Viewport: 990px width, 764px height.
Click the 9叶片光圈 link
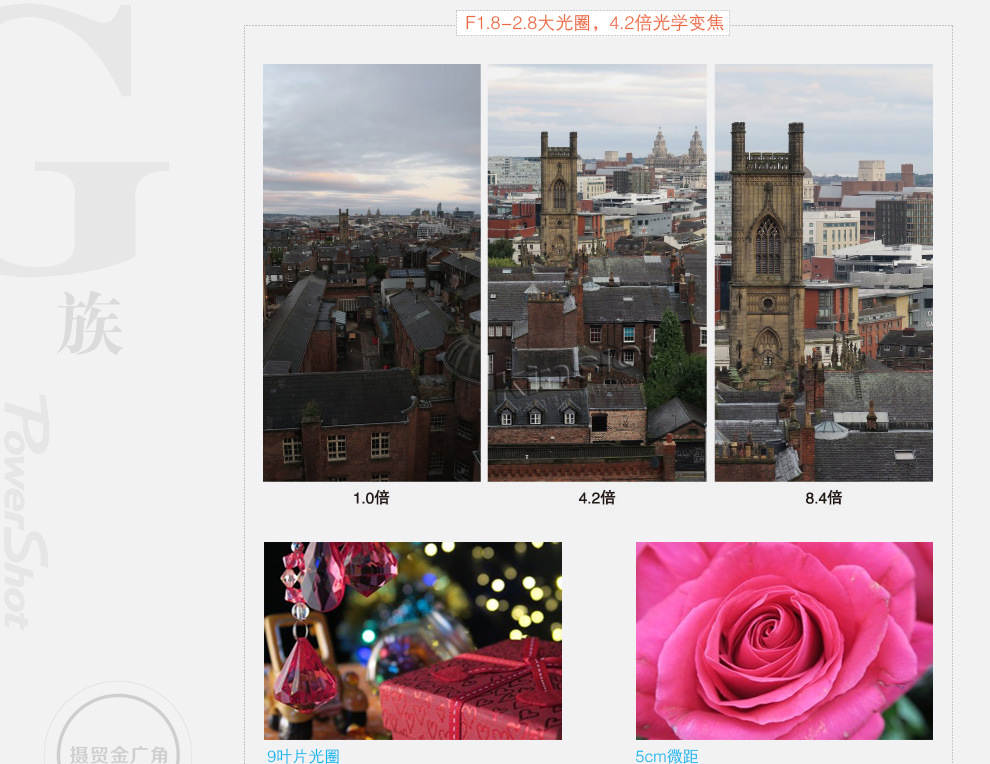303,756
